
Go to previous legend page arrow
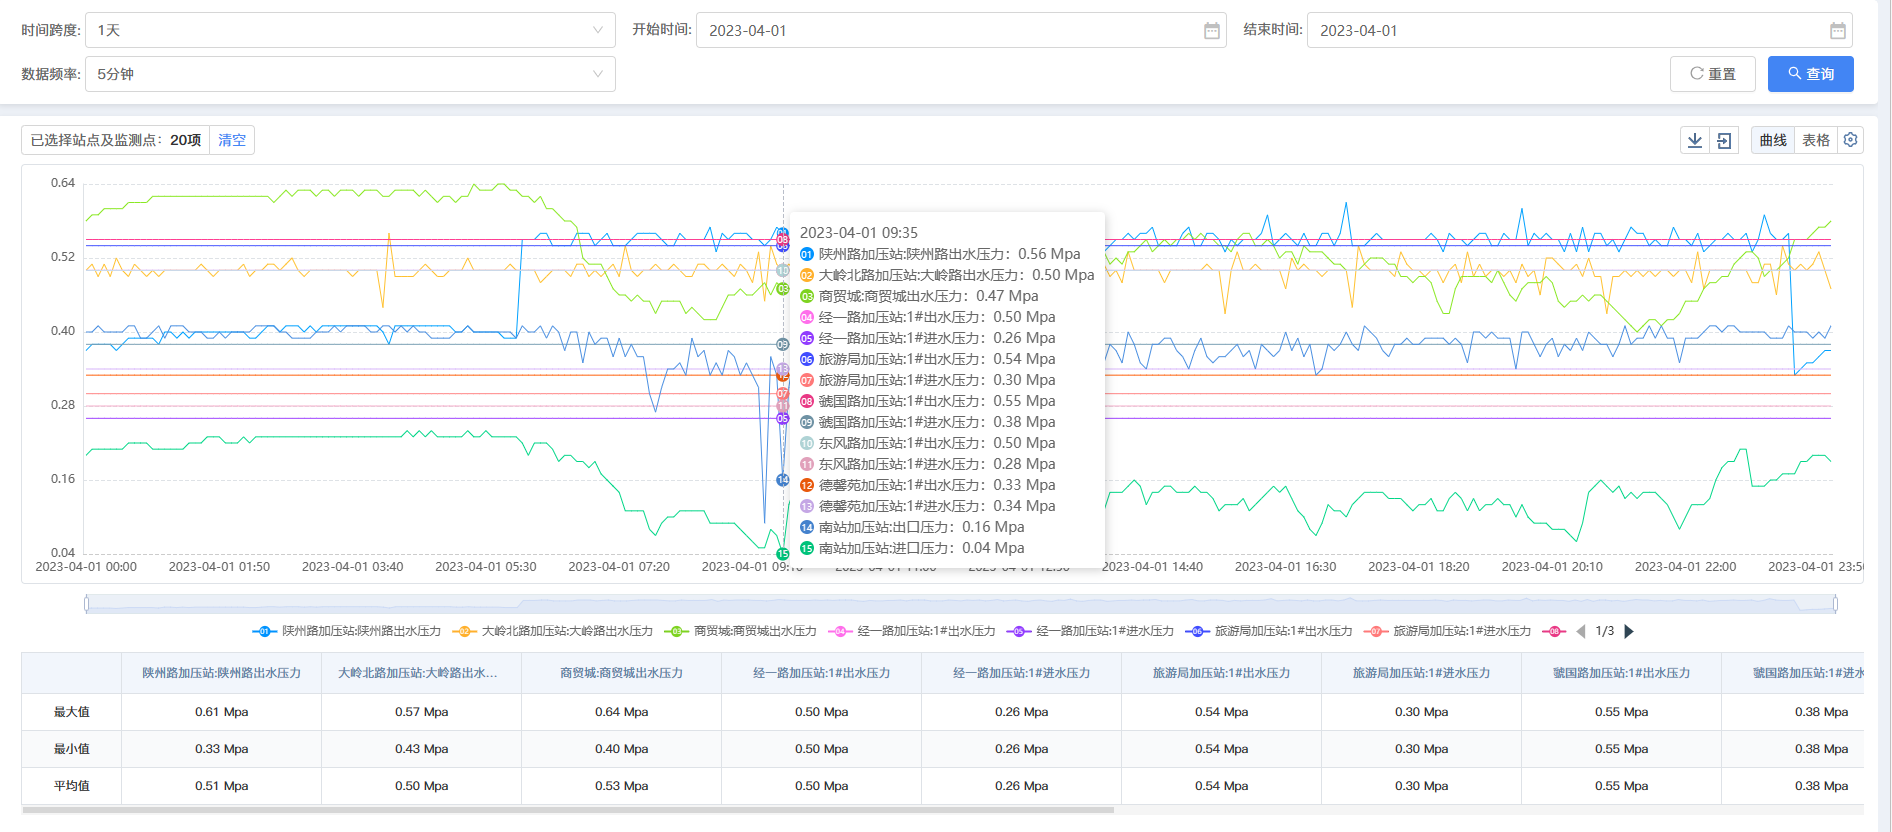coord(1581,631)
